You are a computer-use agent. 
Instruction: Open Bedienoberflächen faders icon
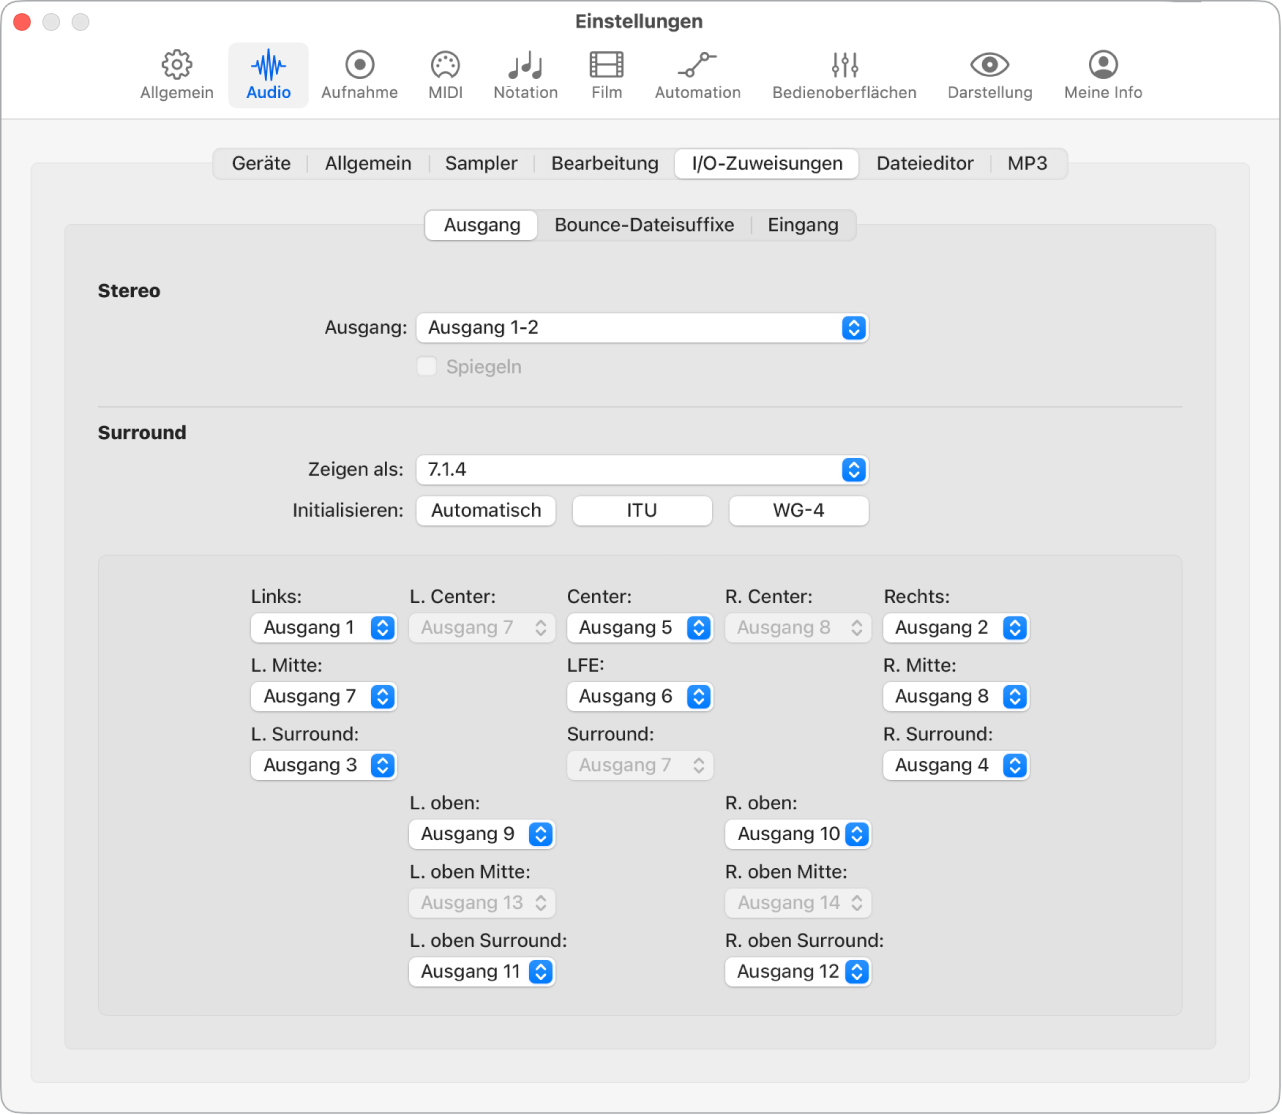click(844, 75)
